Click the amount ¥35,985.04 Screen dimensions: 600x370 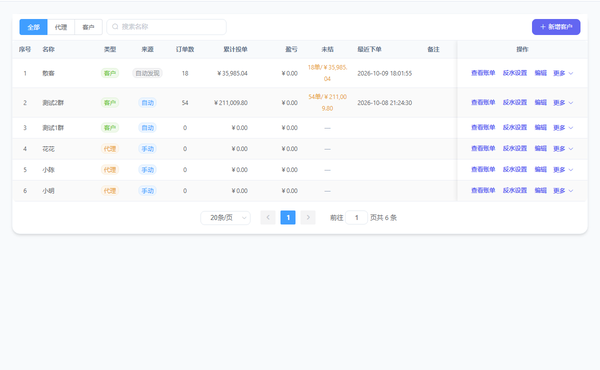[232, 73]
